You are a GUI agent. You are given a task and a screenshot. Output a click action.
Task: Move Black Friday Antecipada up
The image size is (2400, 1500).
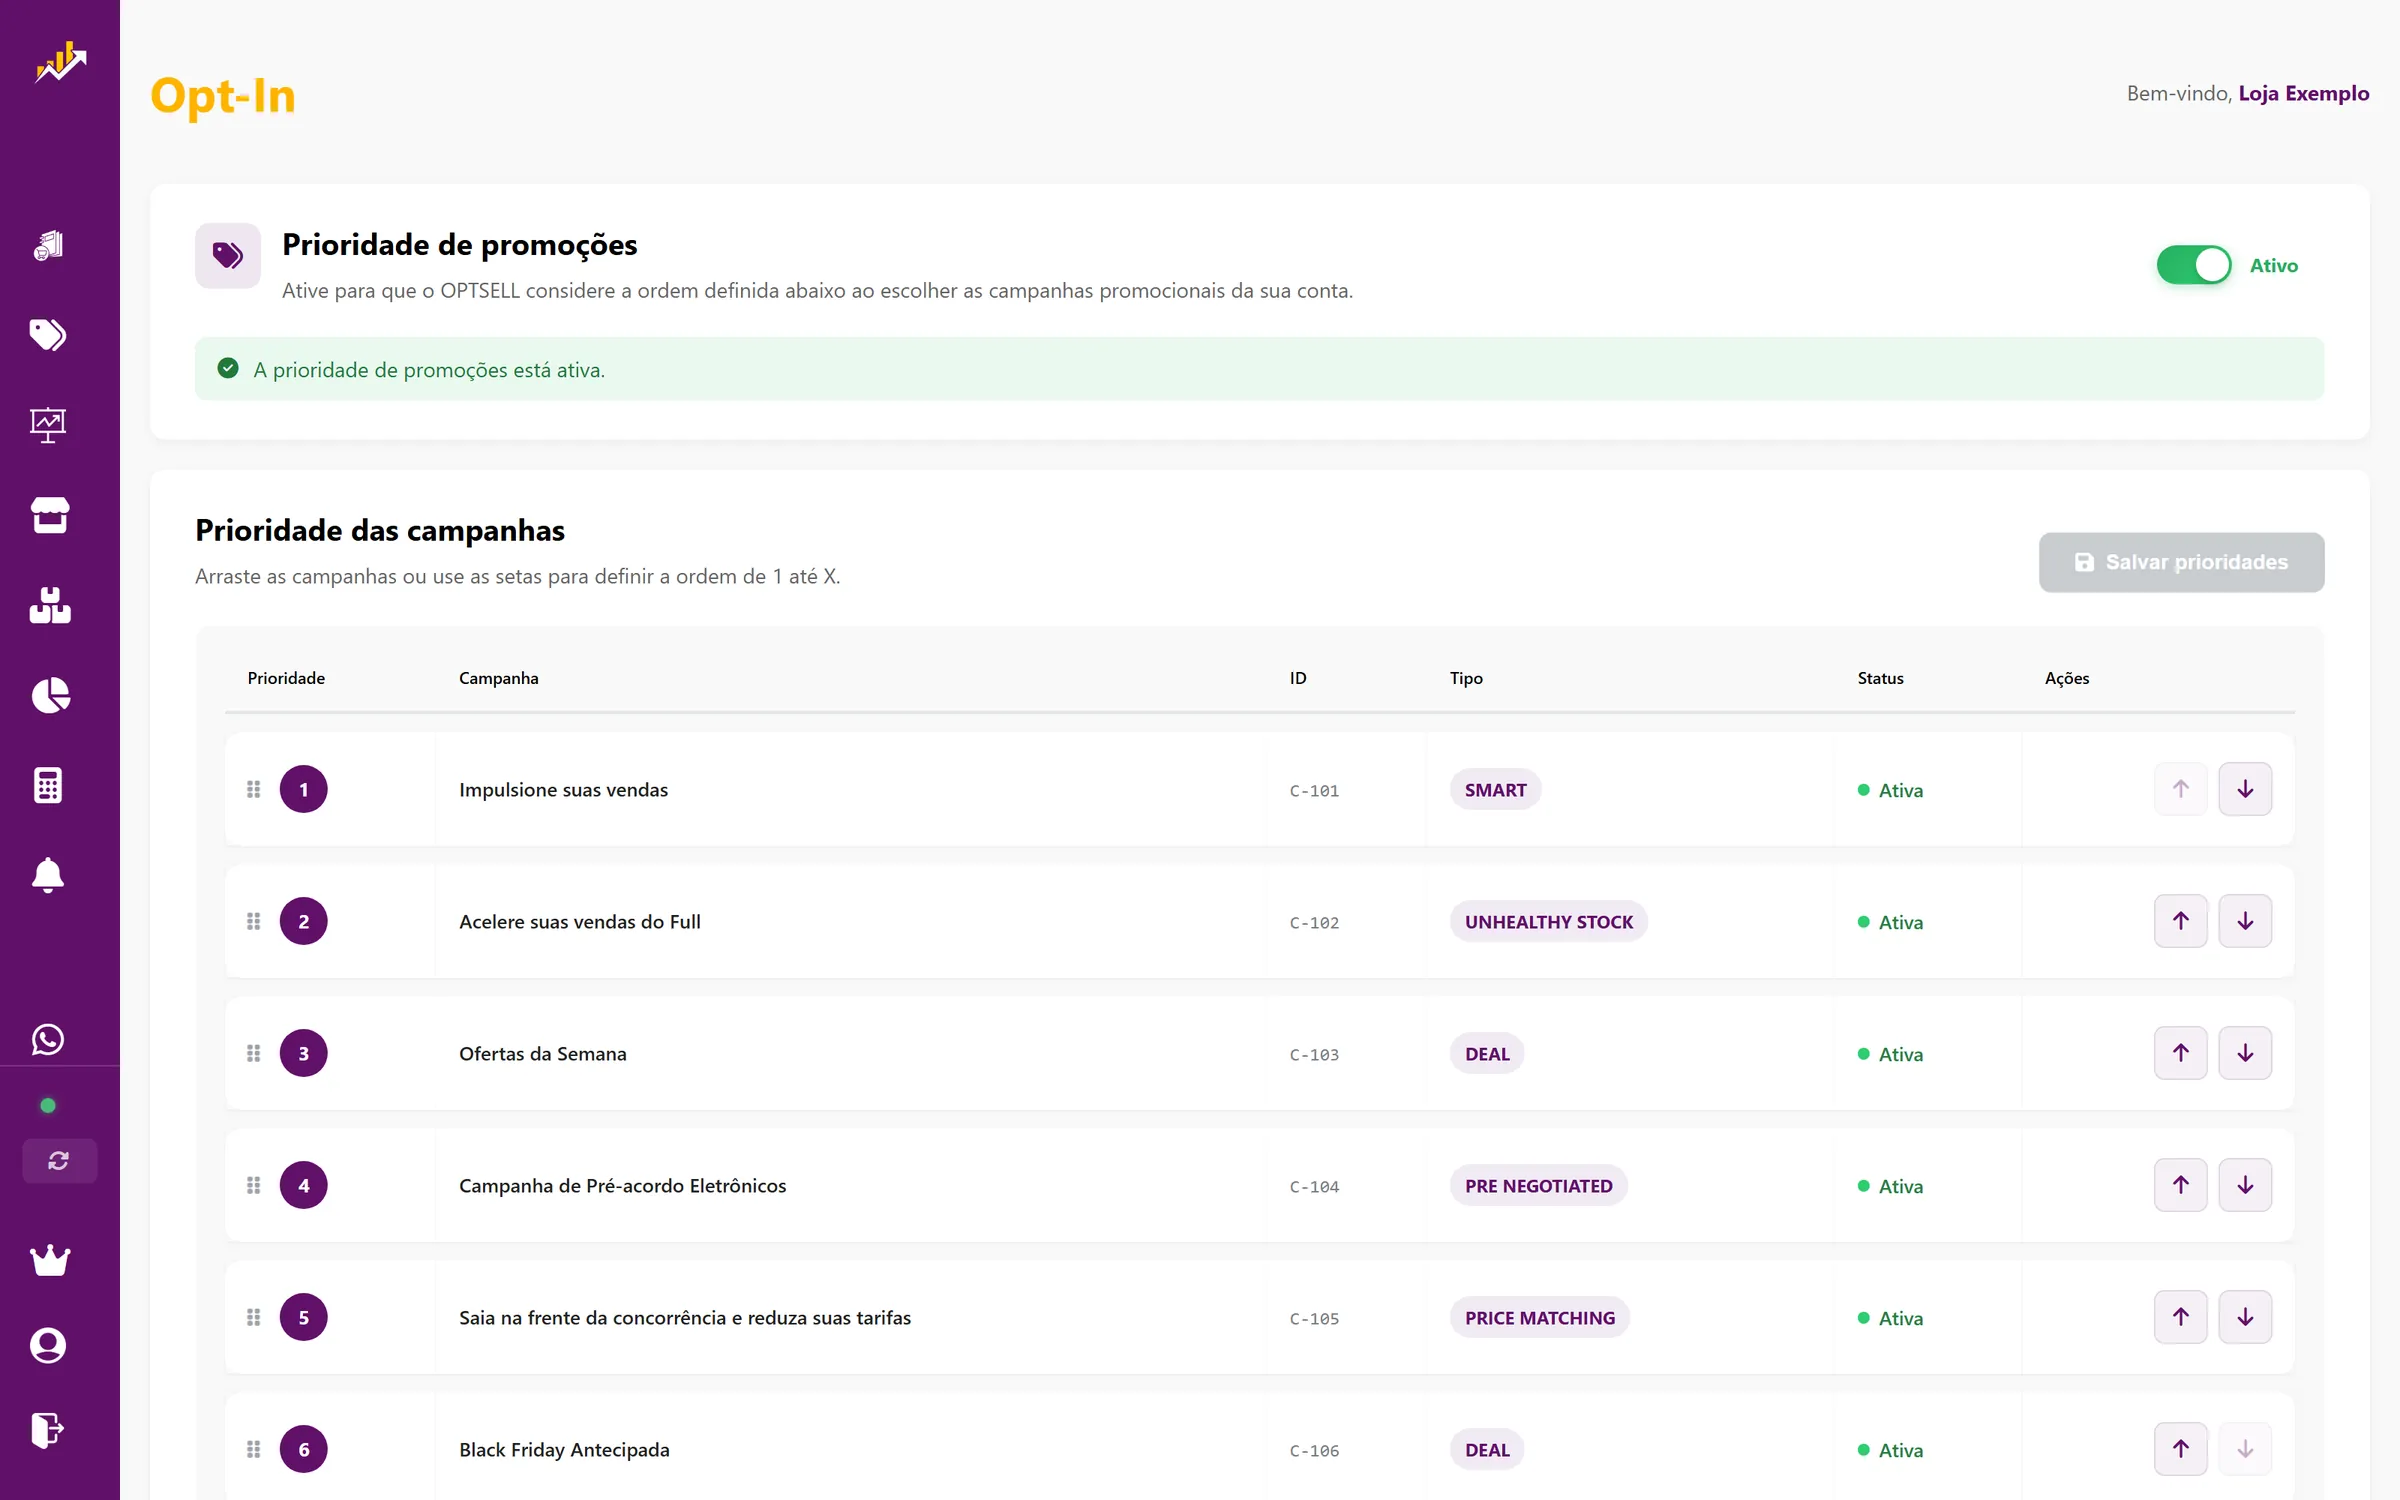(2181, 1449)
